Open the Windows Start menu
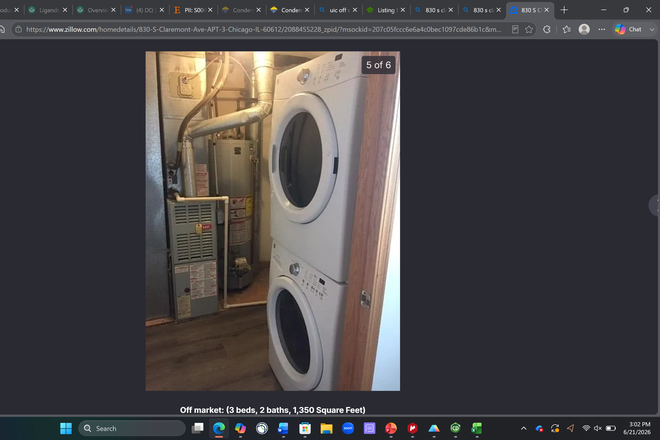This screenshot has height=440, width=660. [x=66, y=428]
